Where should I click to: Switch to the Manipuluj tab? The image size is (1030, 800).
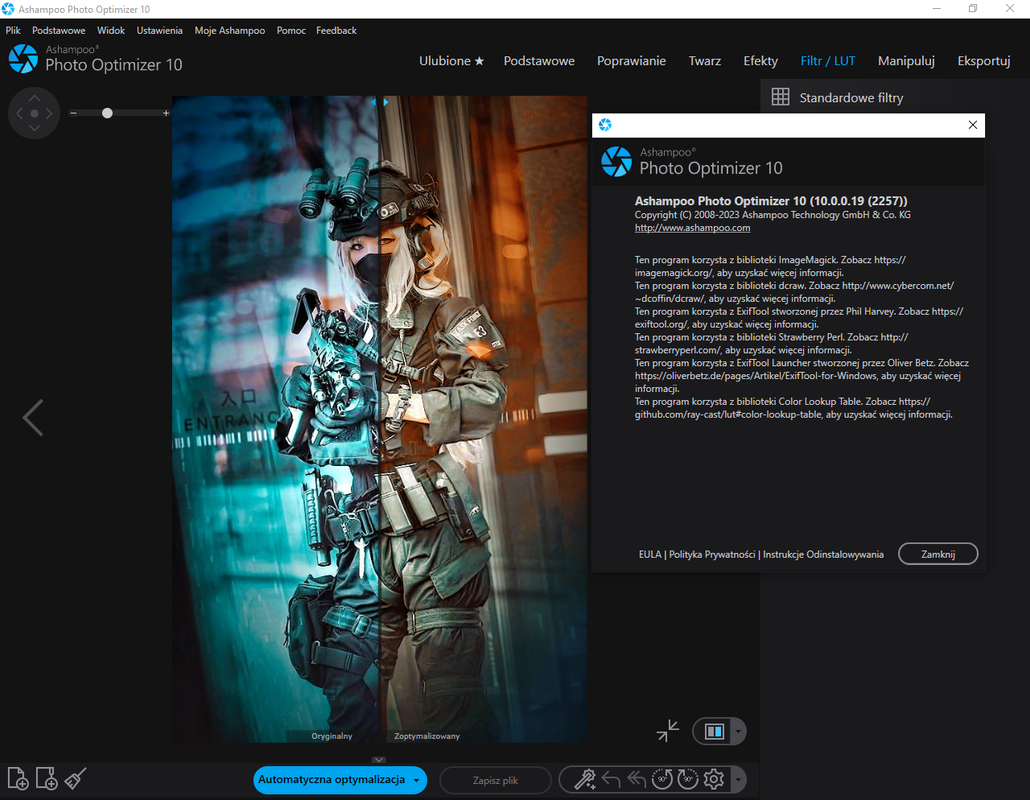coord(907,60)
